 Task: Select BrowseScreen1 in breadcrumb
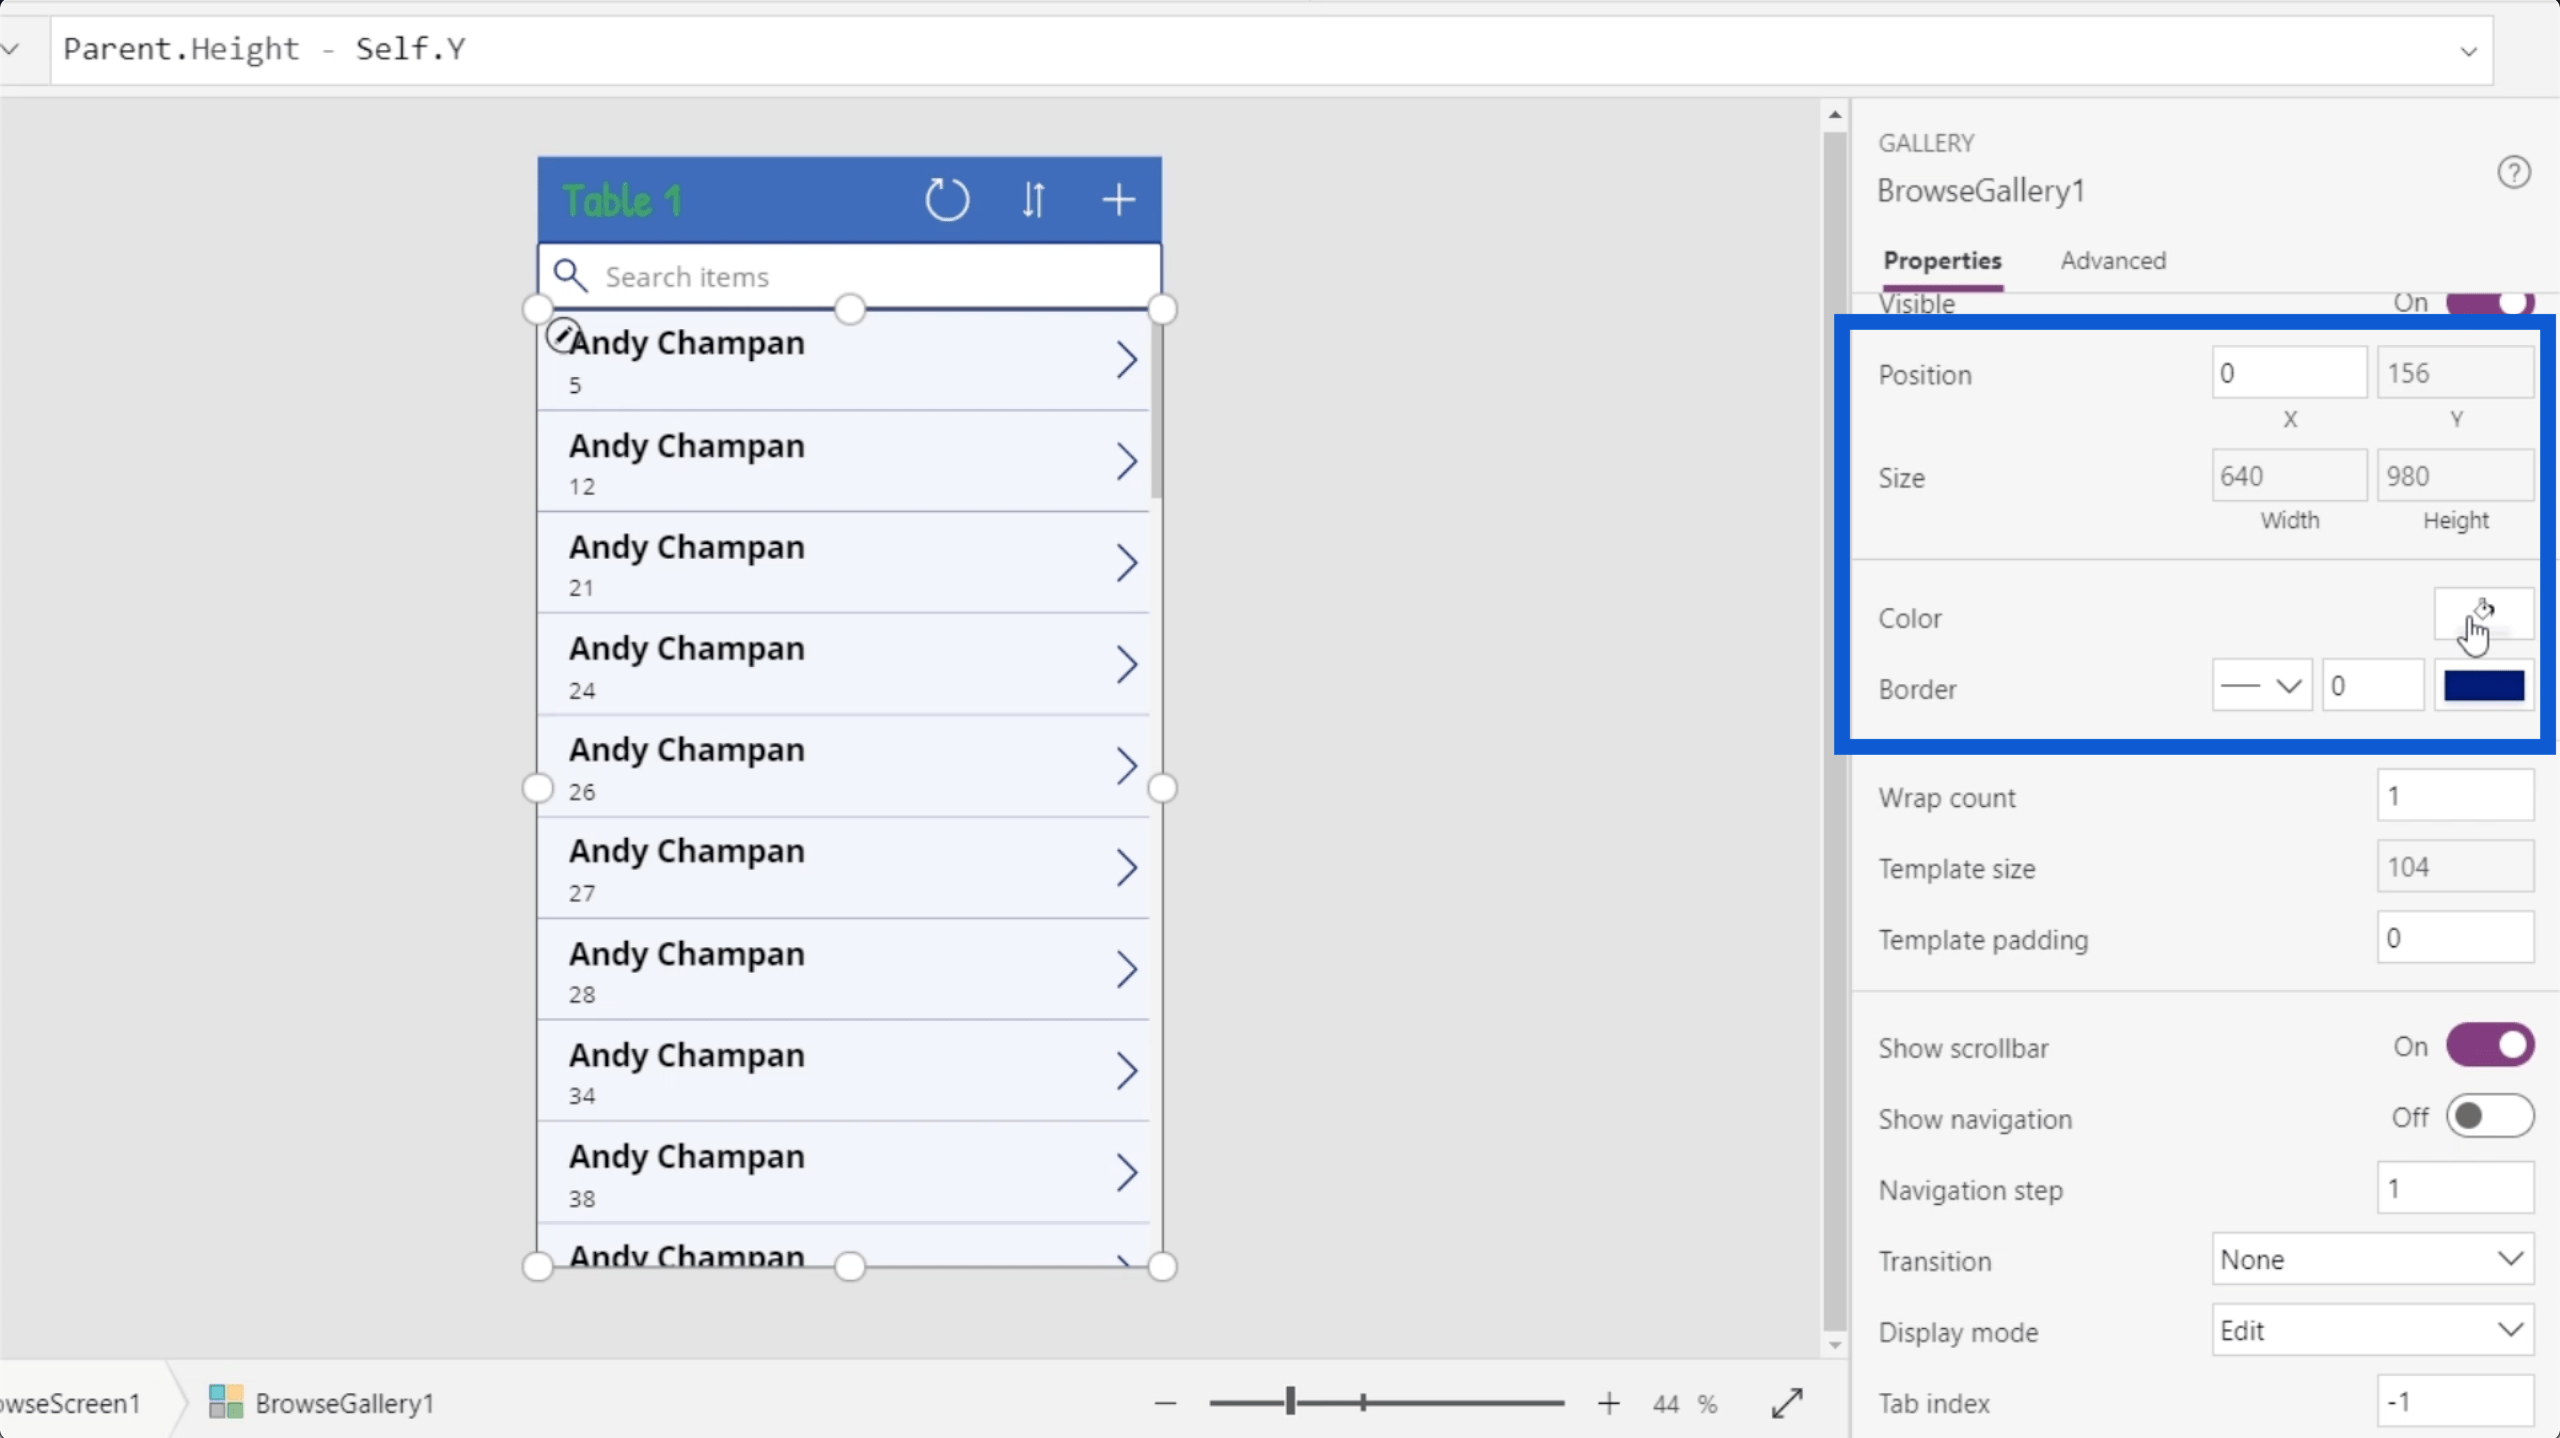coord(70,1403)
